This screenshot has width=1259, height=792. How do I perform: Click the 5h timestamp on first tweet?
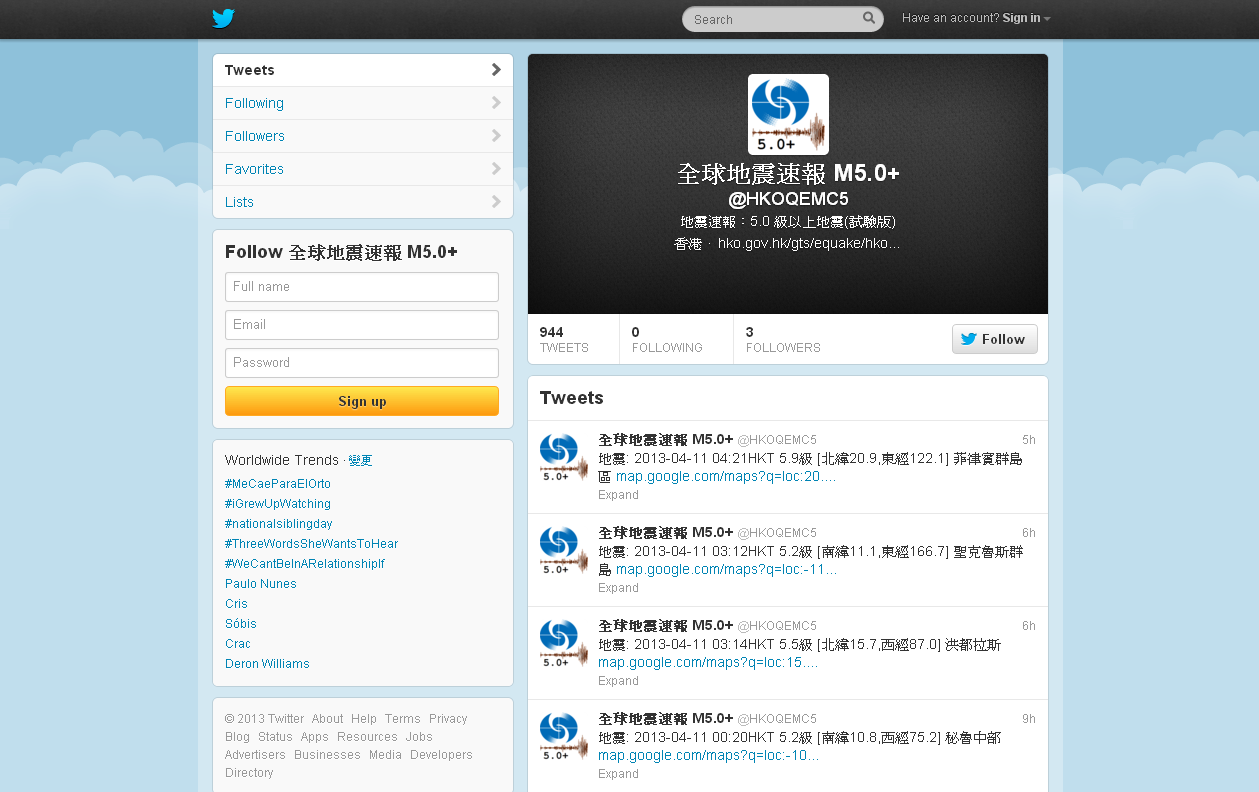click(x=1028, y=440)
